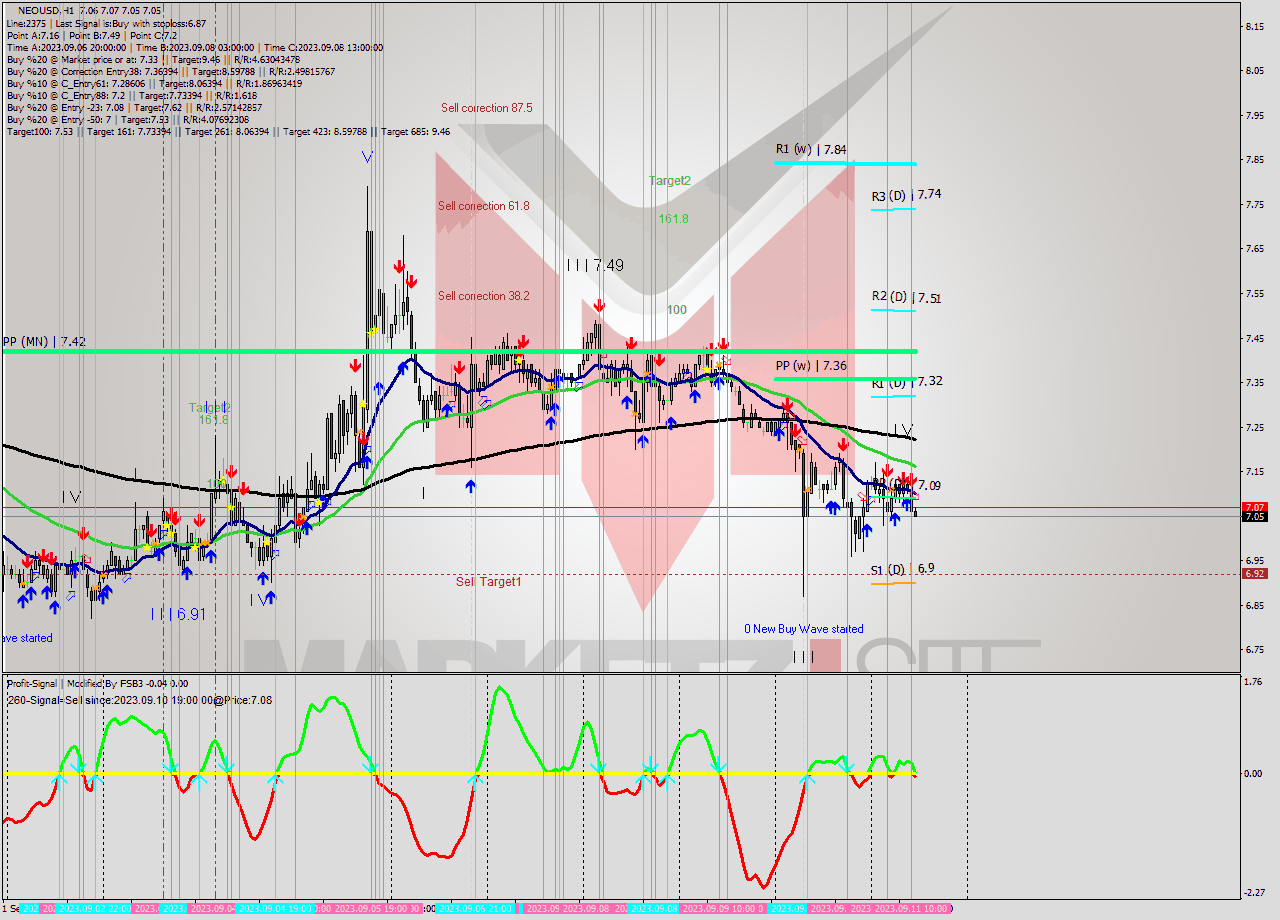
Task: Select the 'R1 (w) | 7.84' resistance label
Action: pos(811,149)
